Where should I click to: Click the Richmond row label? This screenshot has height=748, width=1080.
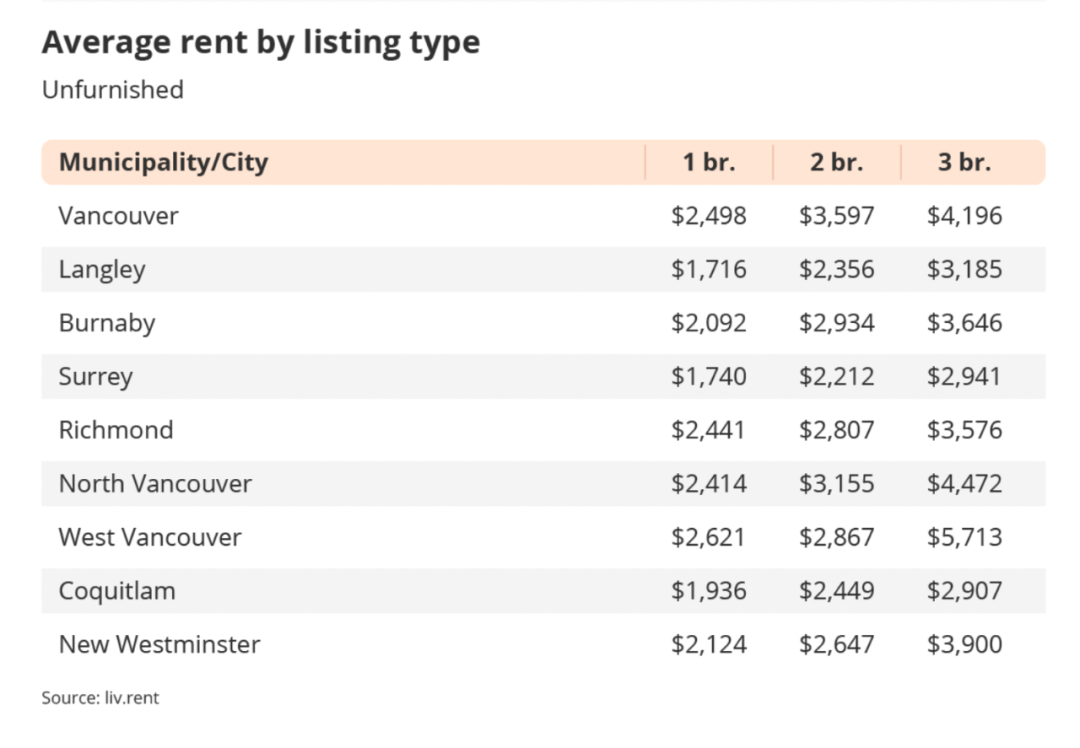[116, 430]
